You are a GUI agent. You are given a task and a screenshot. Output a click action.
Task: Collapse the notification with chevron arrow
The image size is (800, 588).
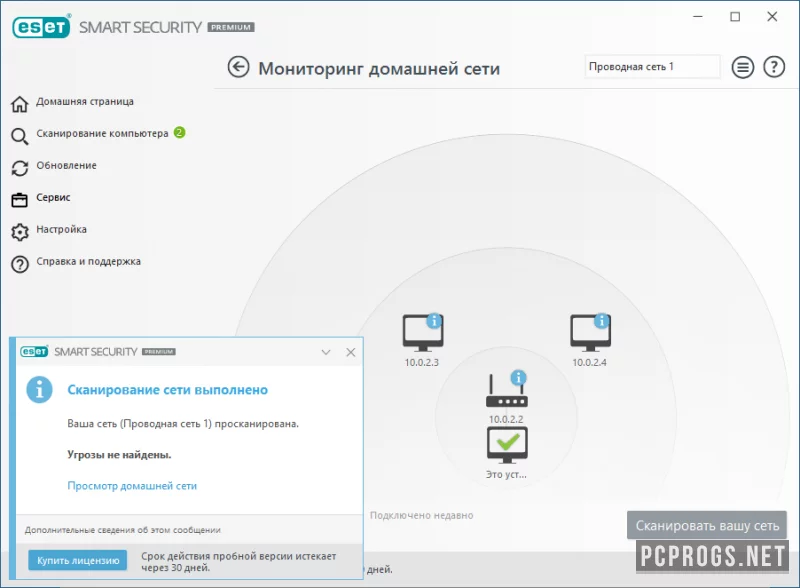point(326,352)
